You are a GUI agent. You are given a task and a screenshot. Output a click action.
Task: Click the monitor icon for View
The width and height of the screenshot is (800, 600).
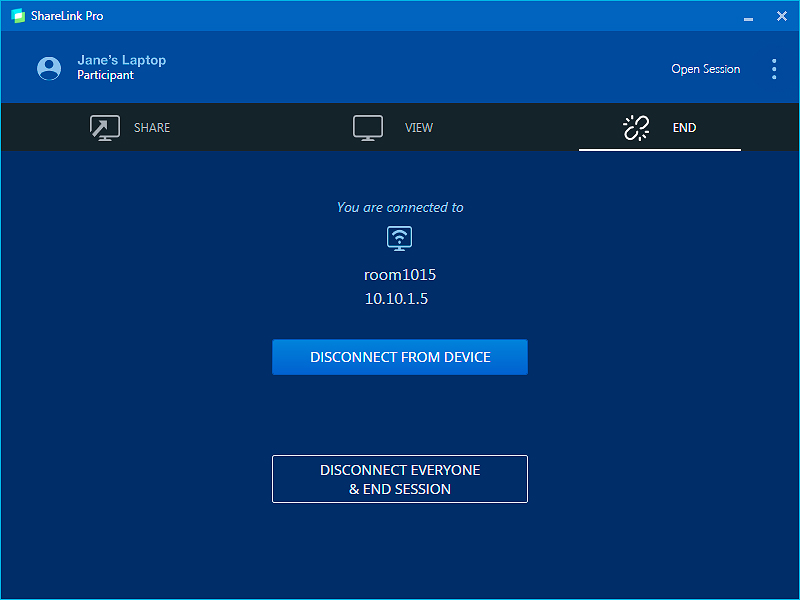point(368,128)
